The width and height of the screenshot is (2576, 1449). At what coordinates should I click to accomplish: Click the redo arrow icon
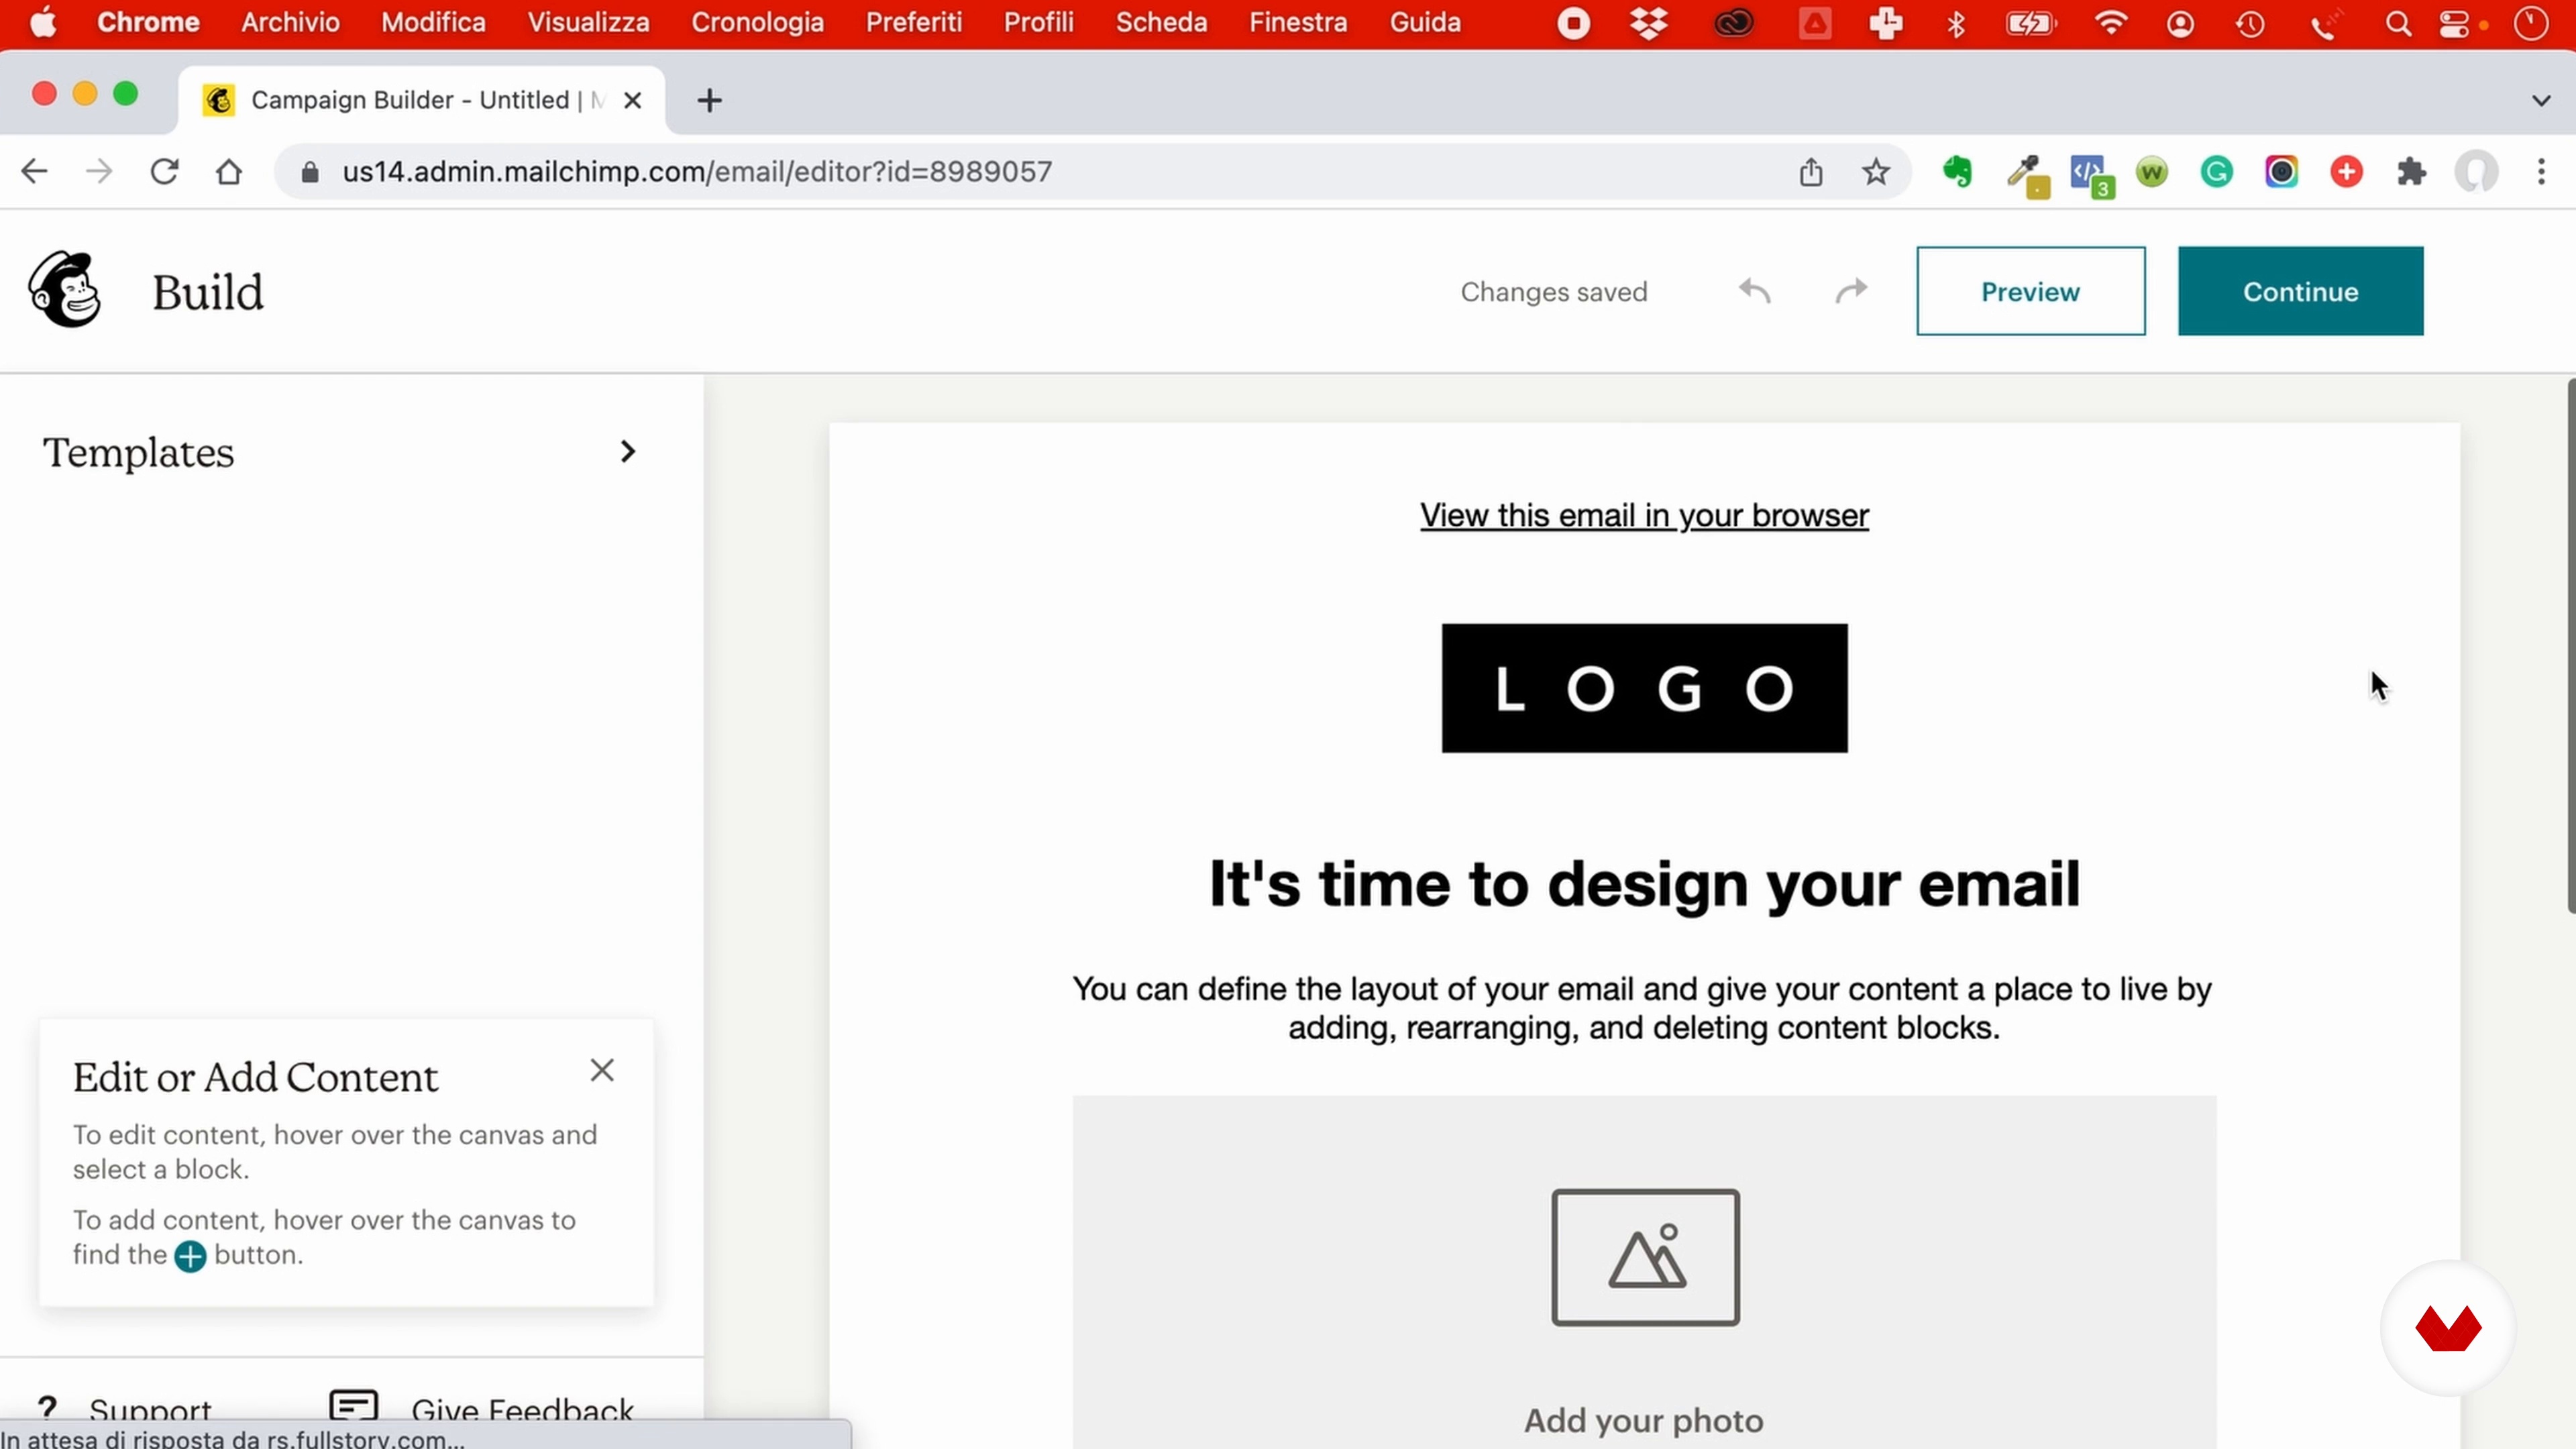(x=1851, y=291)
